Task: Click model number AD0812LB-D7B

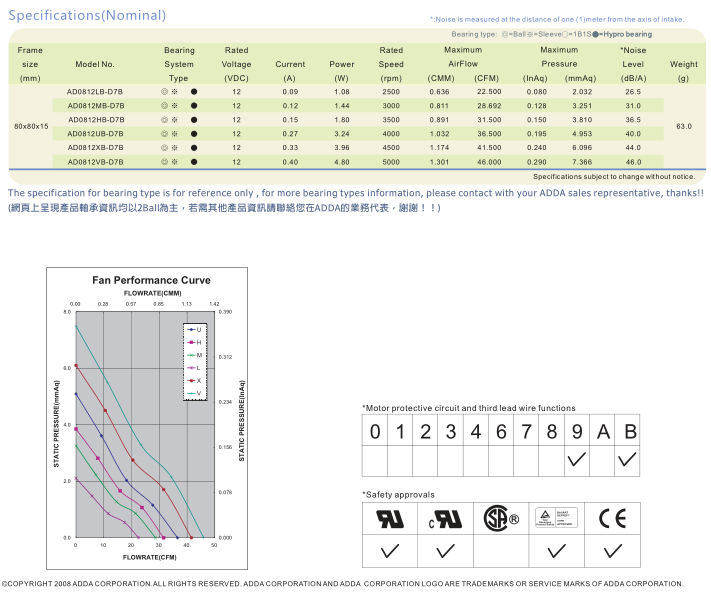Action: click(95, 92)
